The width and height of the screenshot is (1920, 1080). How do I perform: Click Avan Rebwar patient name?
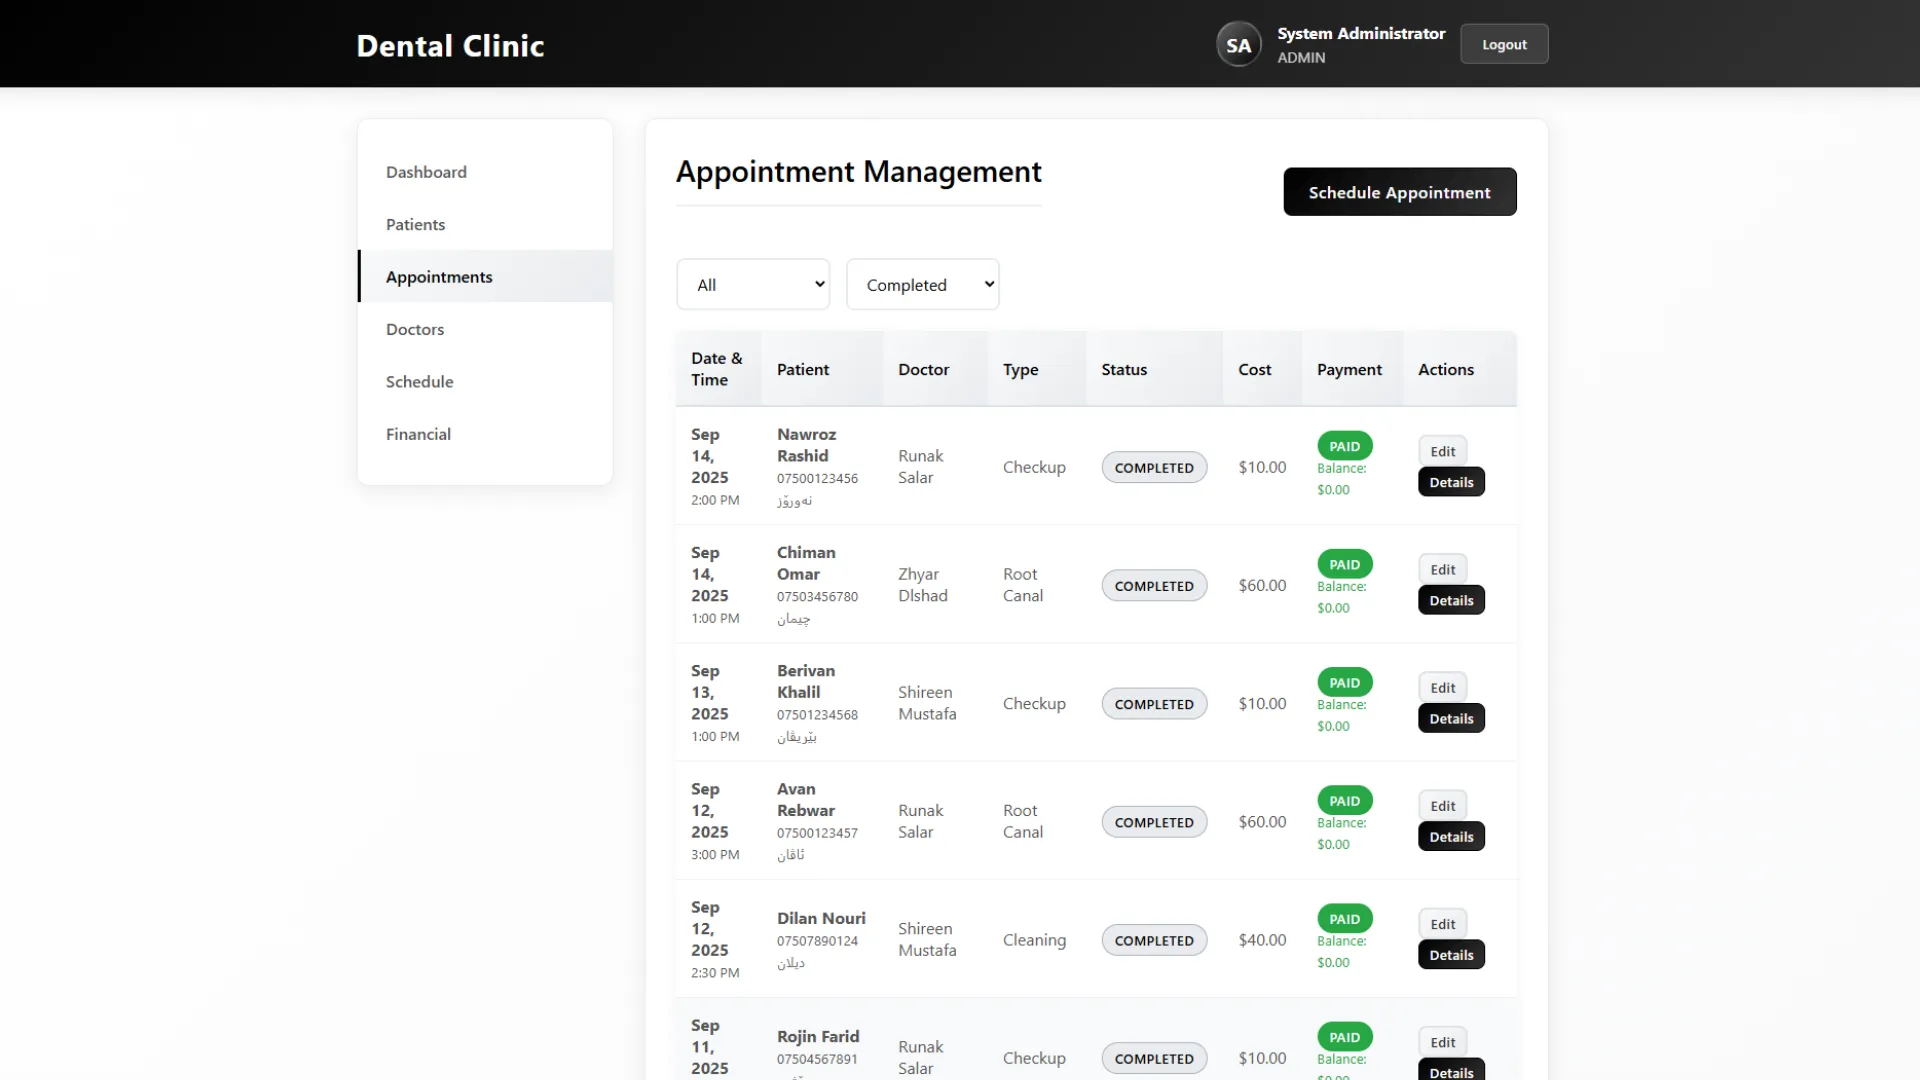coord(806,799)
